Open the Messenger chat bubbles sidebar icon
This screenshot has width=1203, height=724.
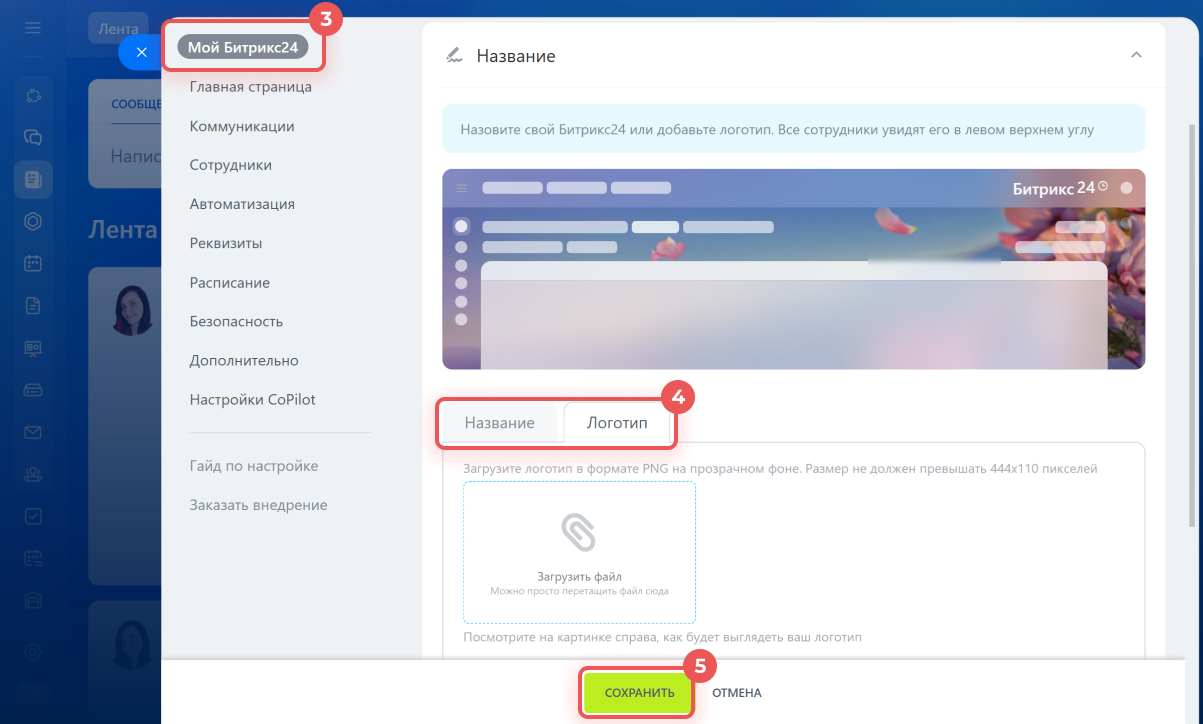click(33, 137)
